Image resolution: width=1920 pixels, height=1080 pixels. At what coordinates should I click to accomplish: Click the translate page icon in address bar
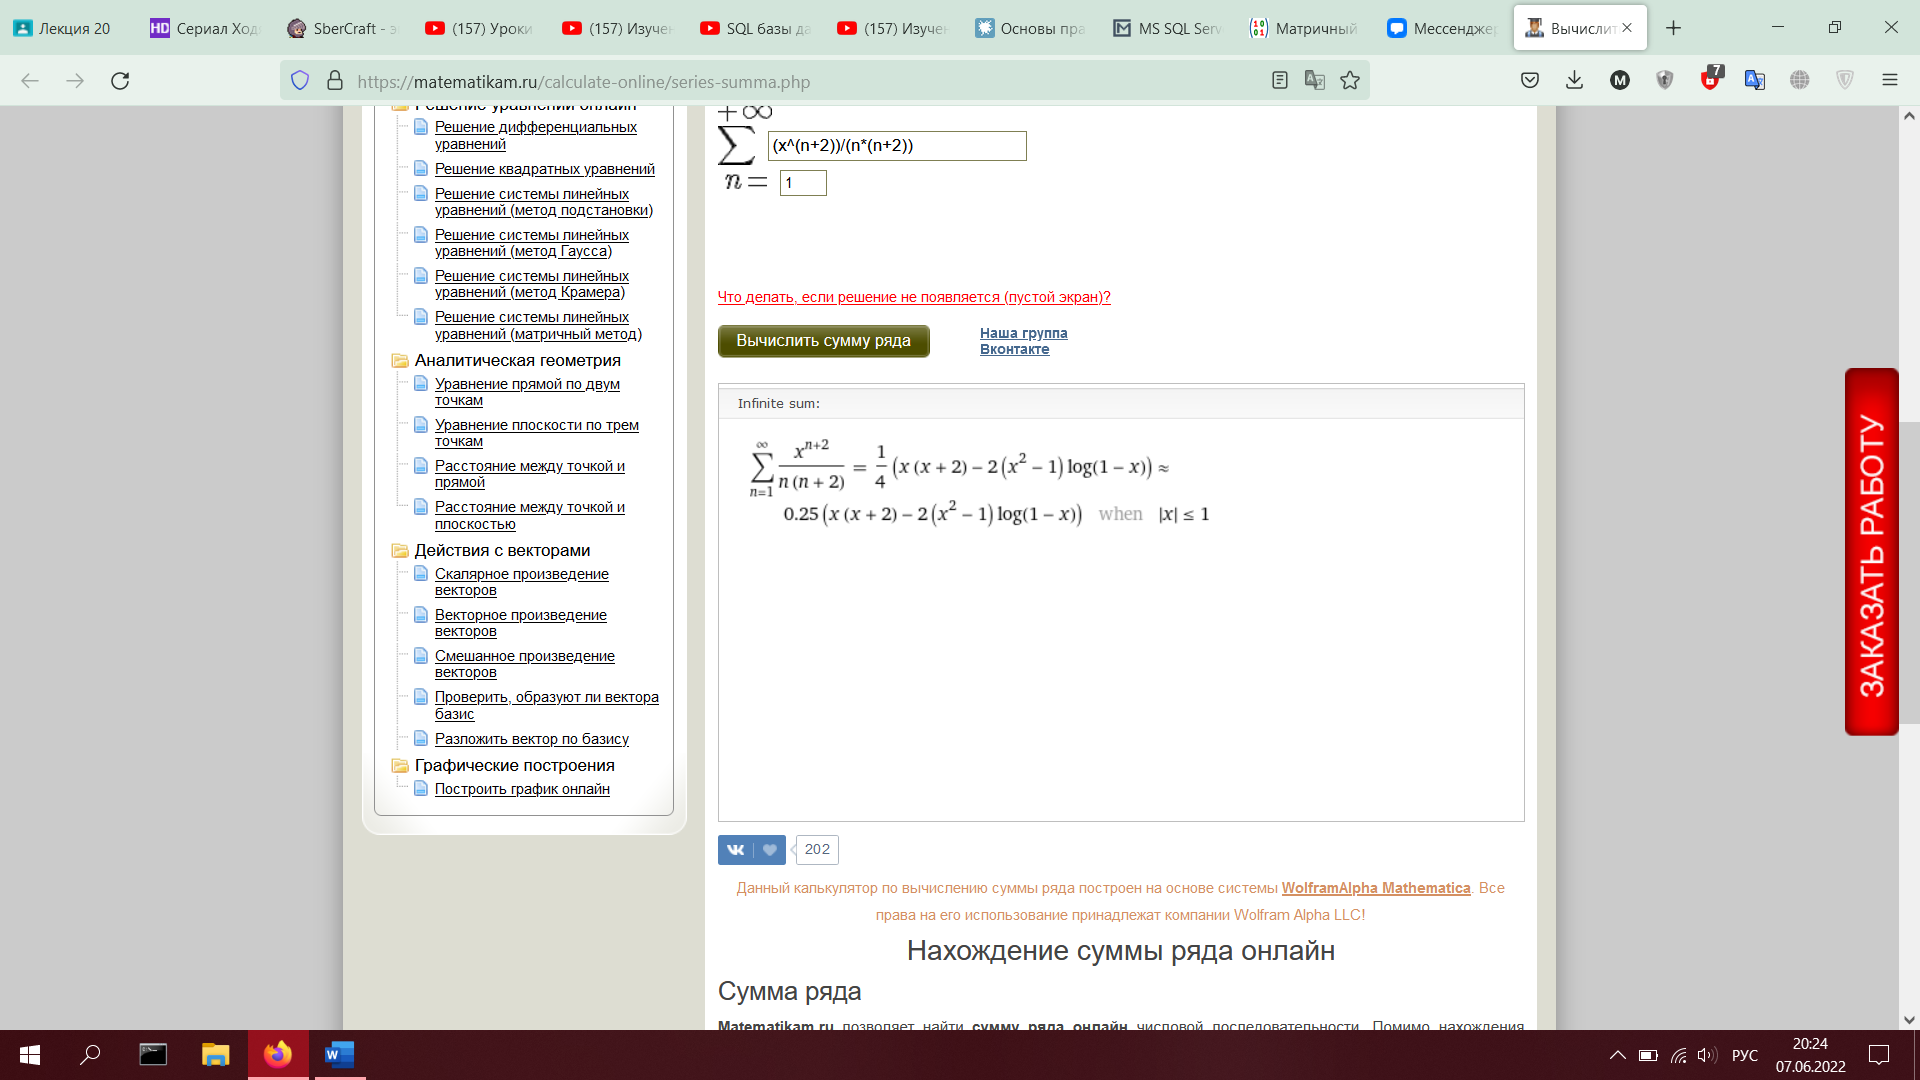pos(1315,81)
